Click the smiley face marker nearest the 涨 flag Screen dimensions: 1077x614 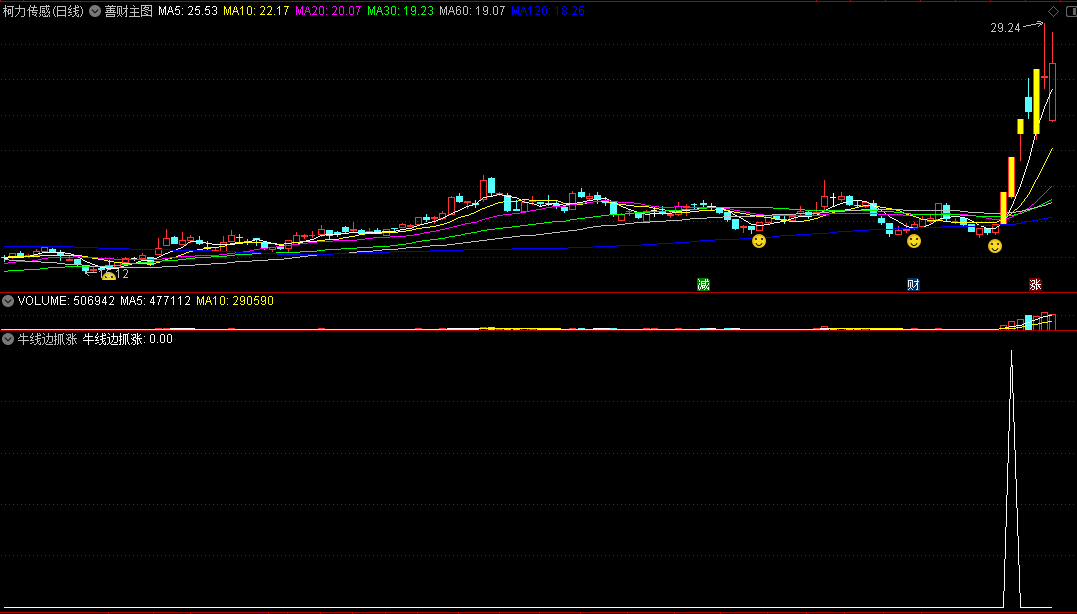[x=995, y=246]
